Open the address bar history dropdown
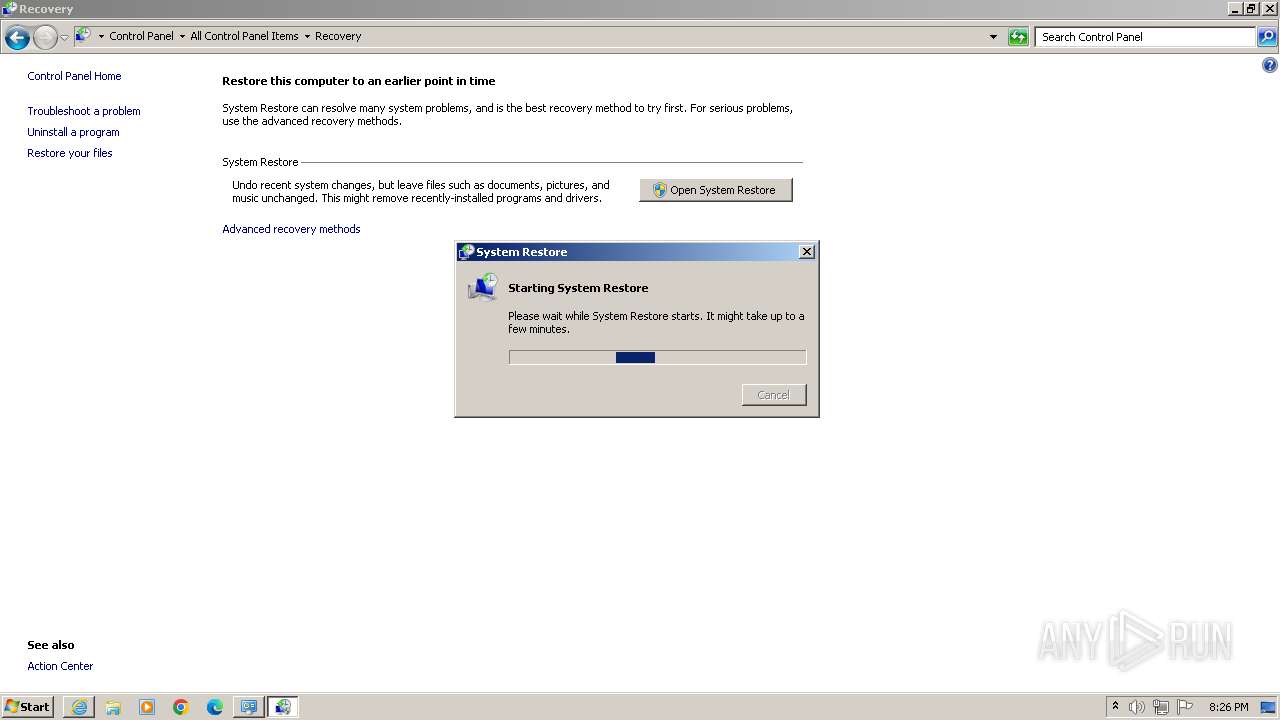This screenshot has width=1280, height=720. click(993, 37)
